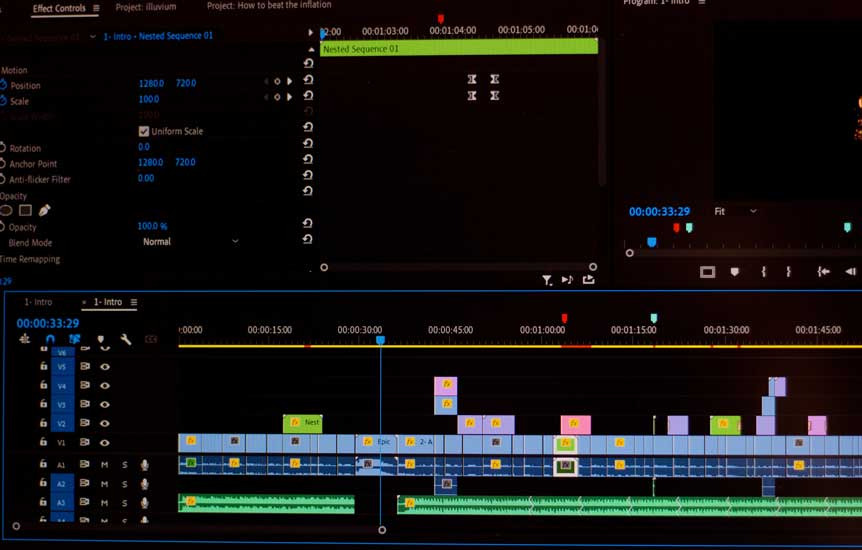
Task: Click the Export Frame icon in Effect Controls
Action: coord(588,280)
